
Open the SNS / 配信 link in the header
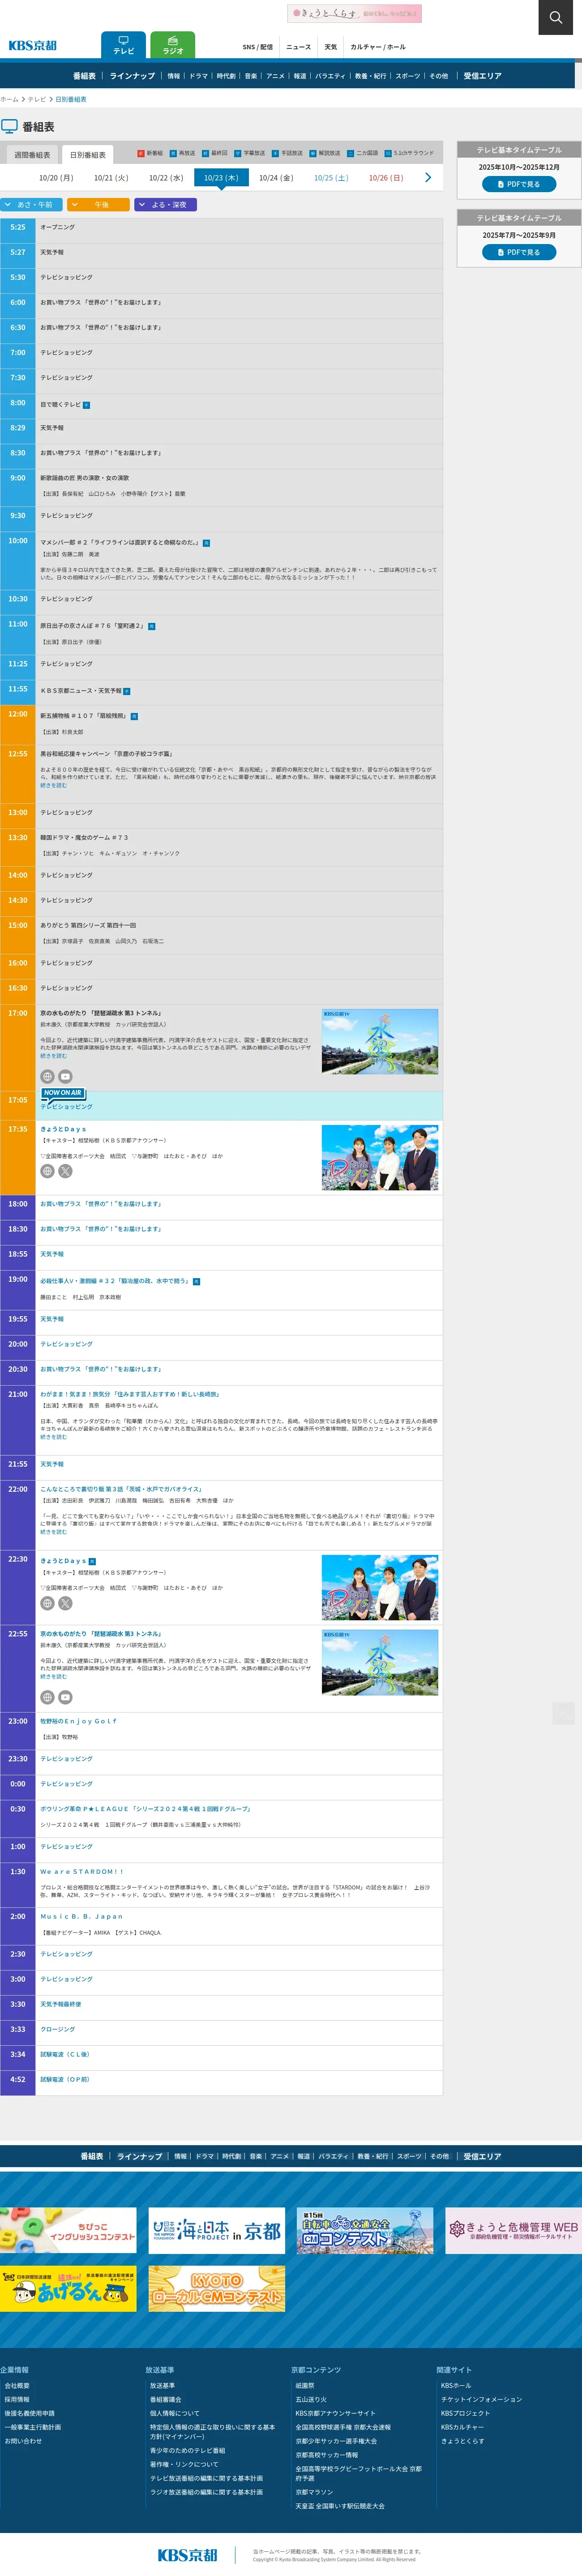(258, 47)
